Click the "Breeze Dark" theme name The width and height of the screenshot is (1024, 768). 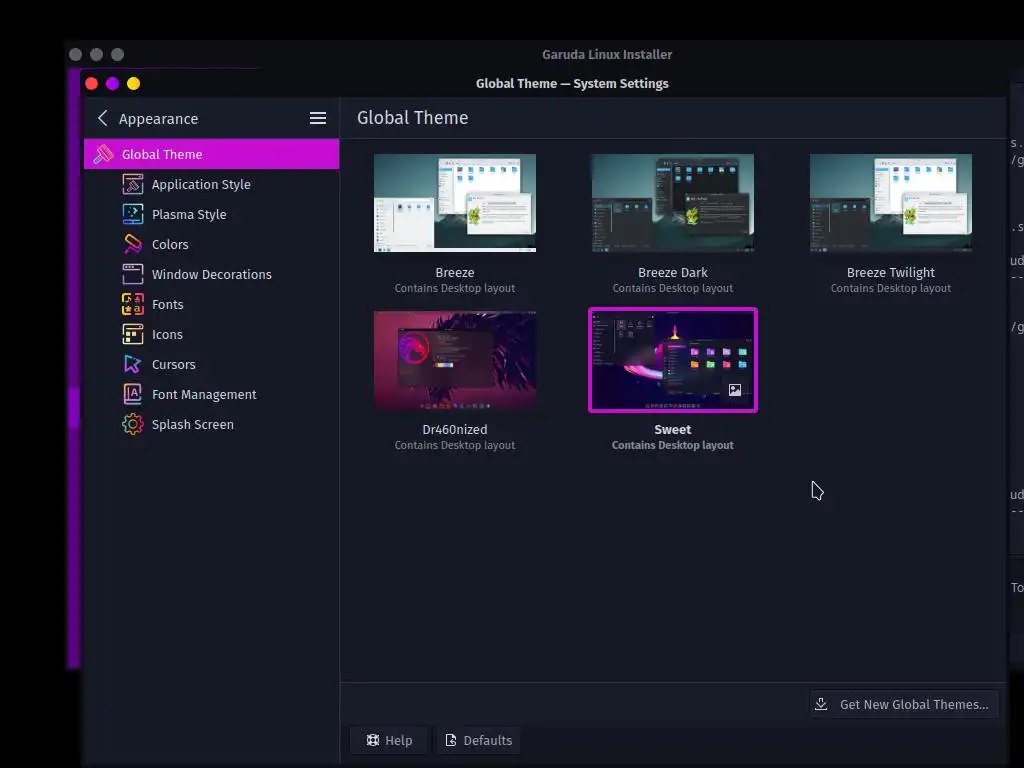coord(673,272)
